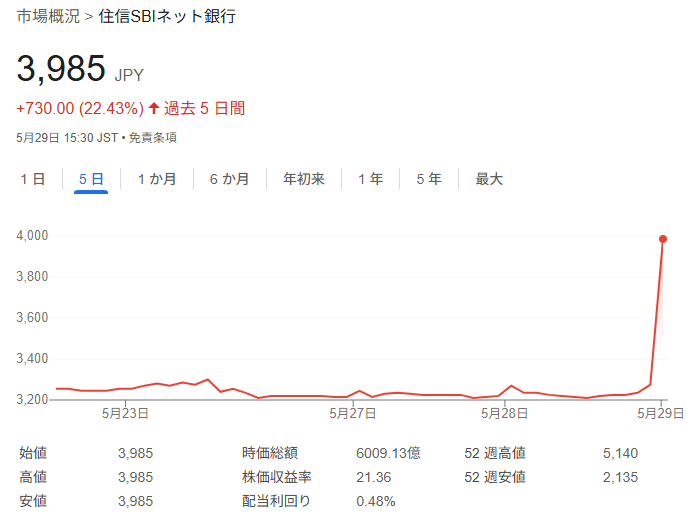689x530 pixels.
Task: Click the JPY currency label
Action: (129, 75)
